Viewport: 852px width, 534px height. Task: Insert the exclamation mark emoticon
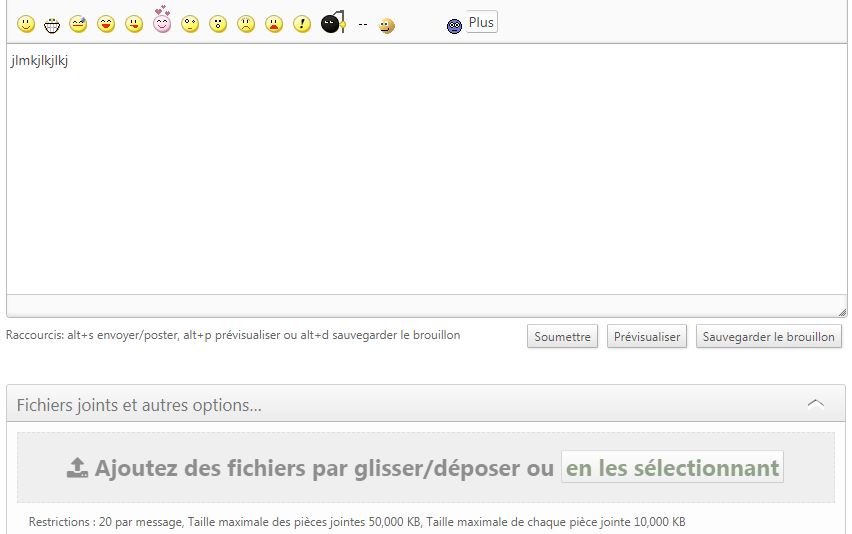tap(302, 24)
